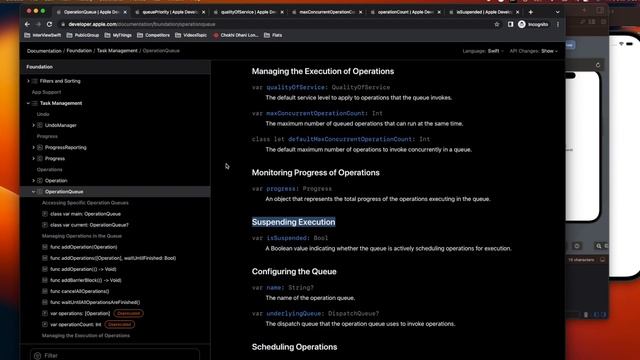640x360 pixels.
Task: Click the refresh icon in background window
Action: [598, 65]
